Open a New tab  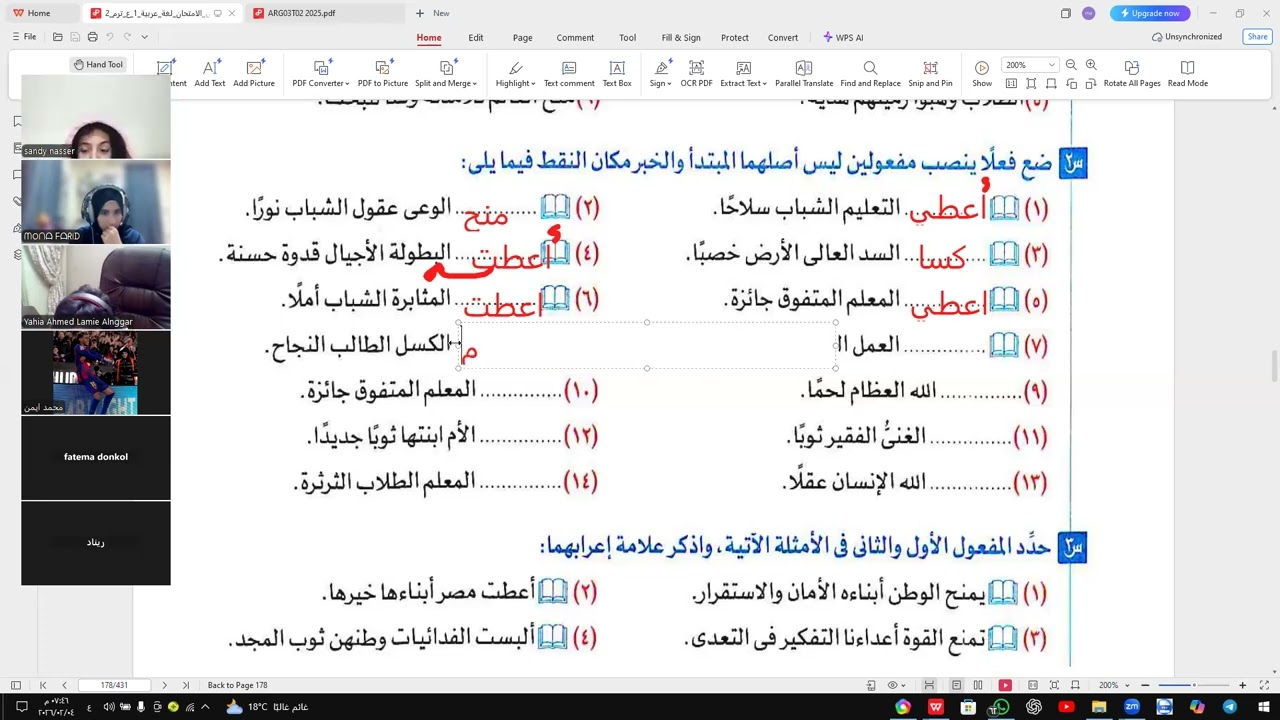coord(433,13)
